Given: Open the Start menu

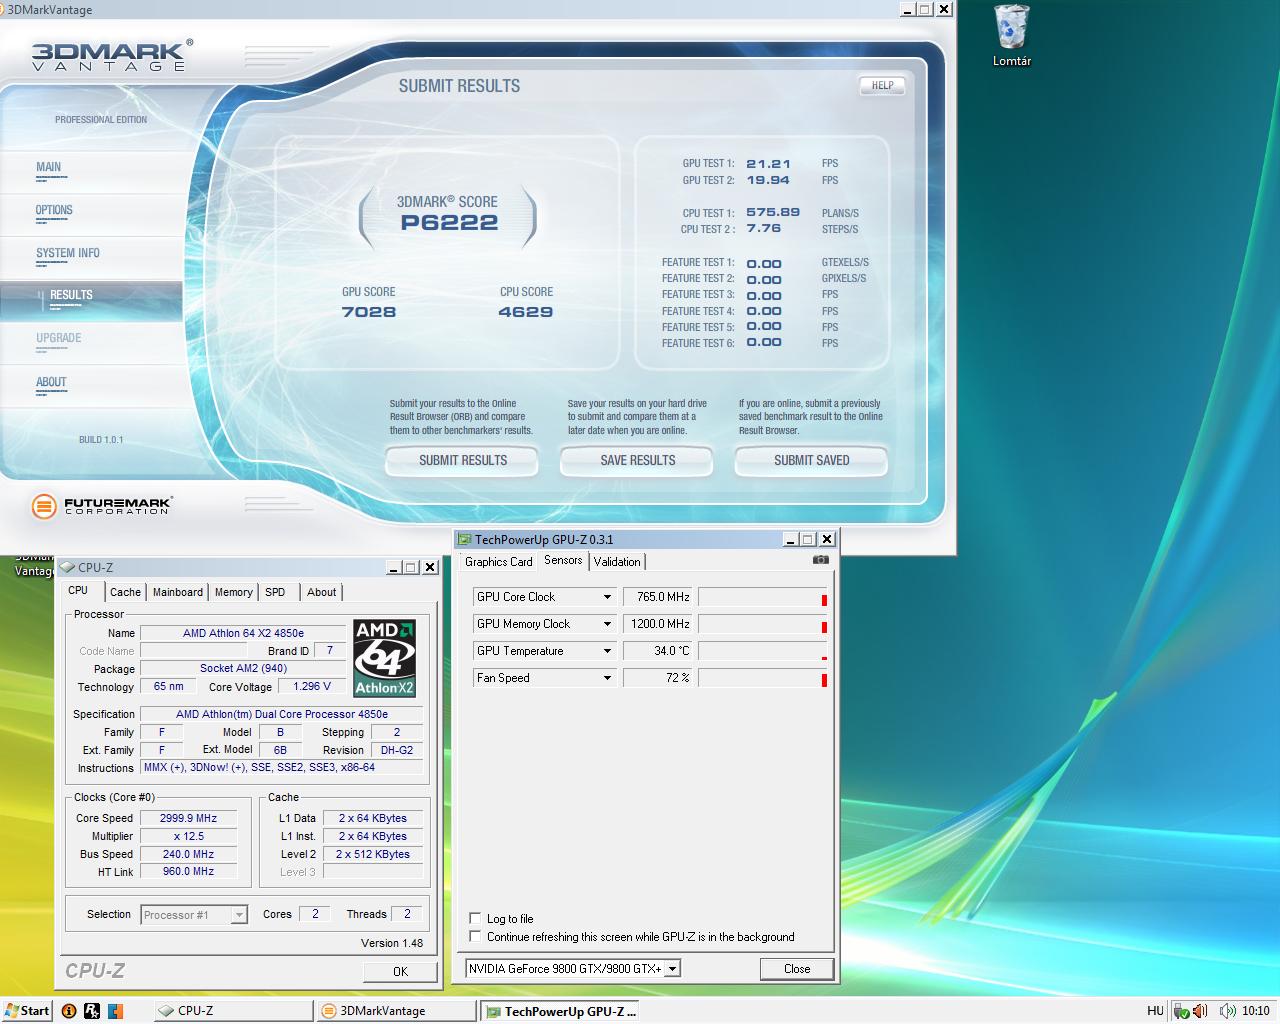Looking at the screenshot, I should (27, 1011).
